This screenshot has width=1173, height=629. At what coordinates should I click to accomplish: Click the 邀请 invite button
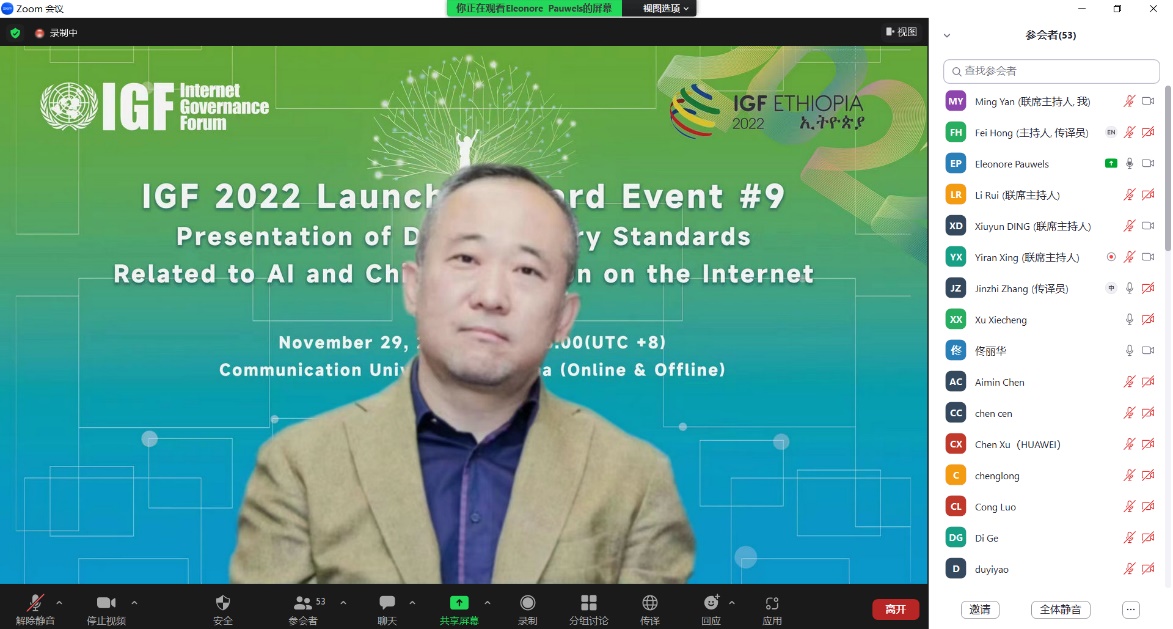980,609
